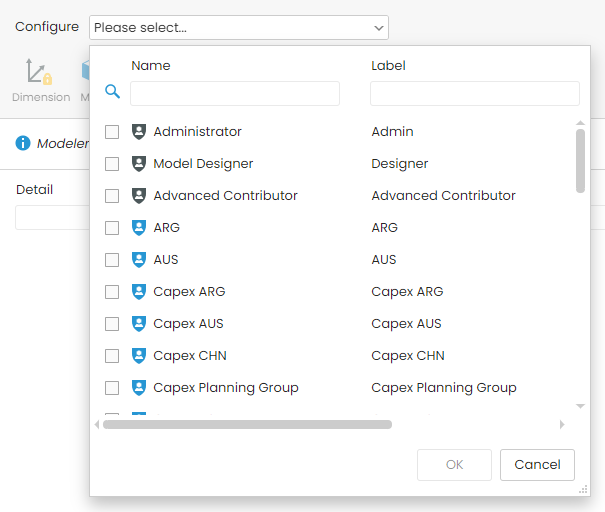
Task: Click the Cancel button
Action: [537, 465]
